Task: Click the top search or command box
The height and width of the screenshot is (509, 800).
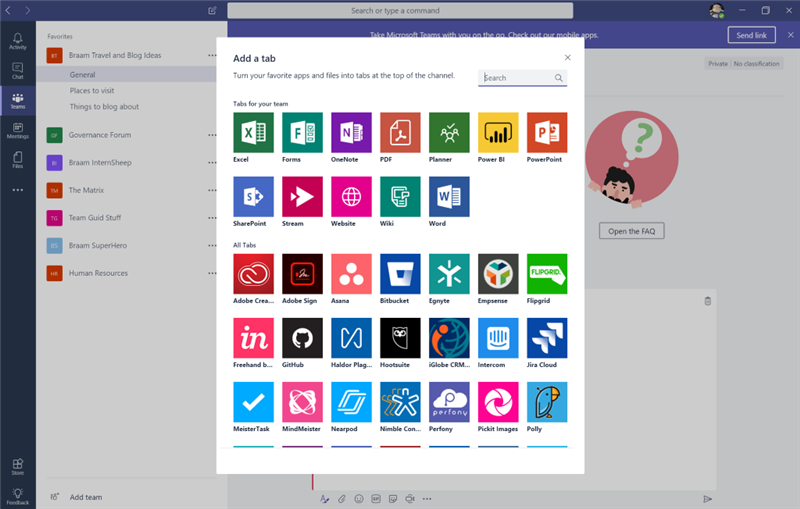Action: [x=400, y=11]
